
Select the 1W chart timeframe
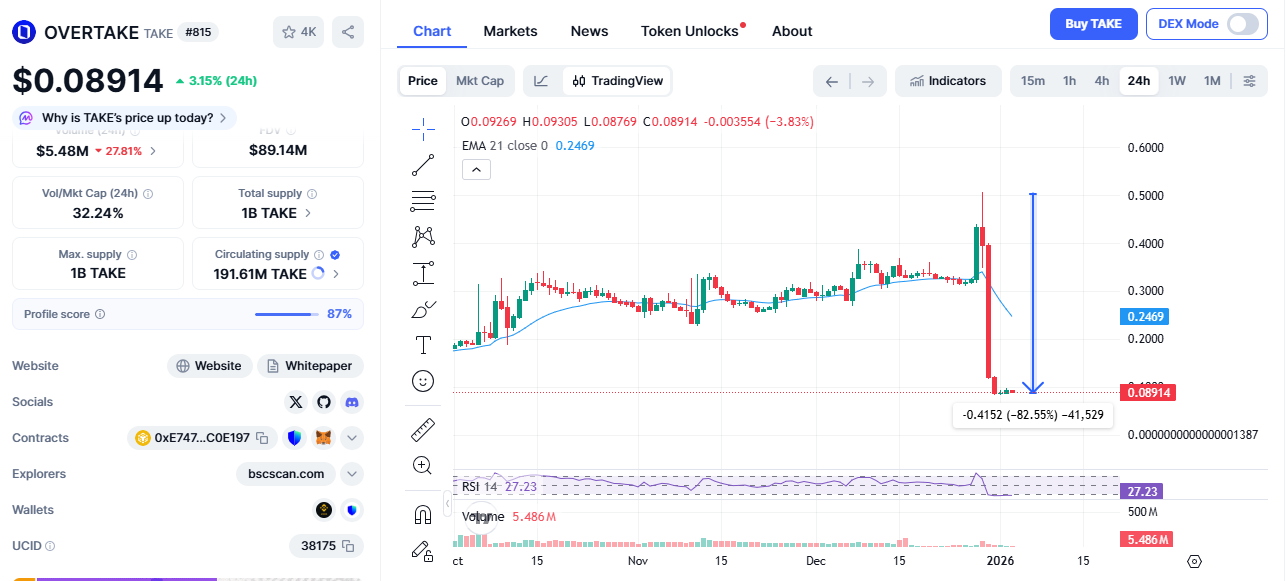pyautogui.click(x=1176, y=80)
